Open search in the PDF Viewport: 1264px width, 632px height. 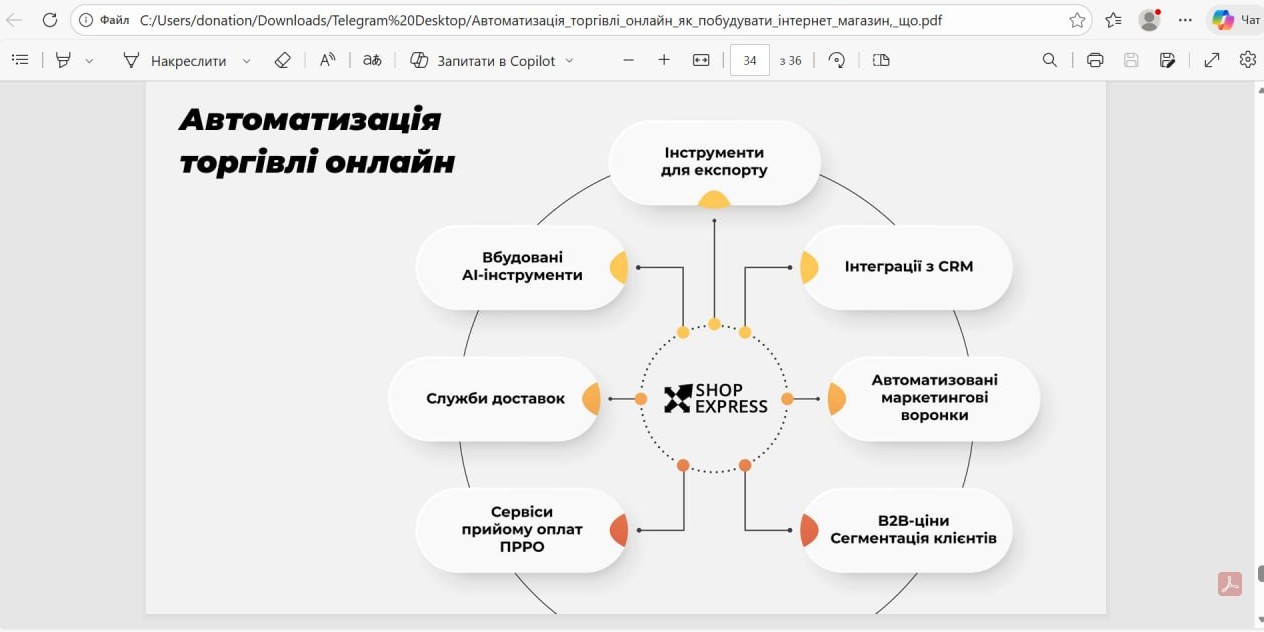click(x=1050, y=60)
